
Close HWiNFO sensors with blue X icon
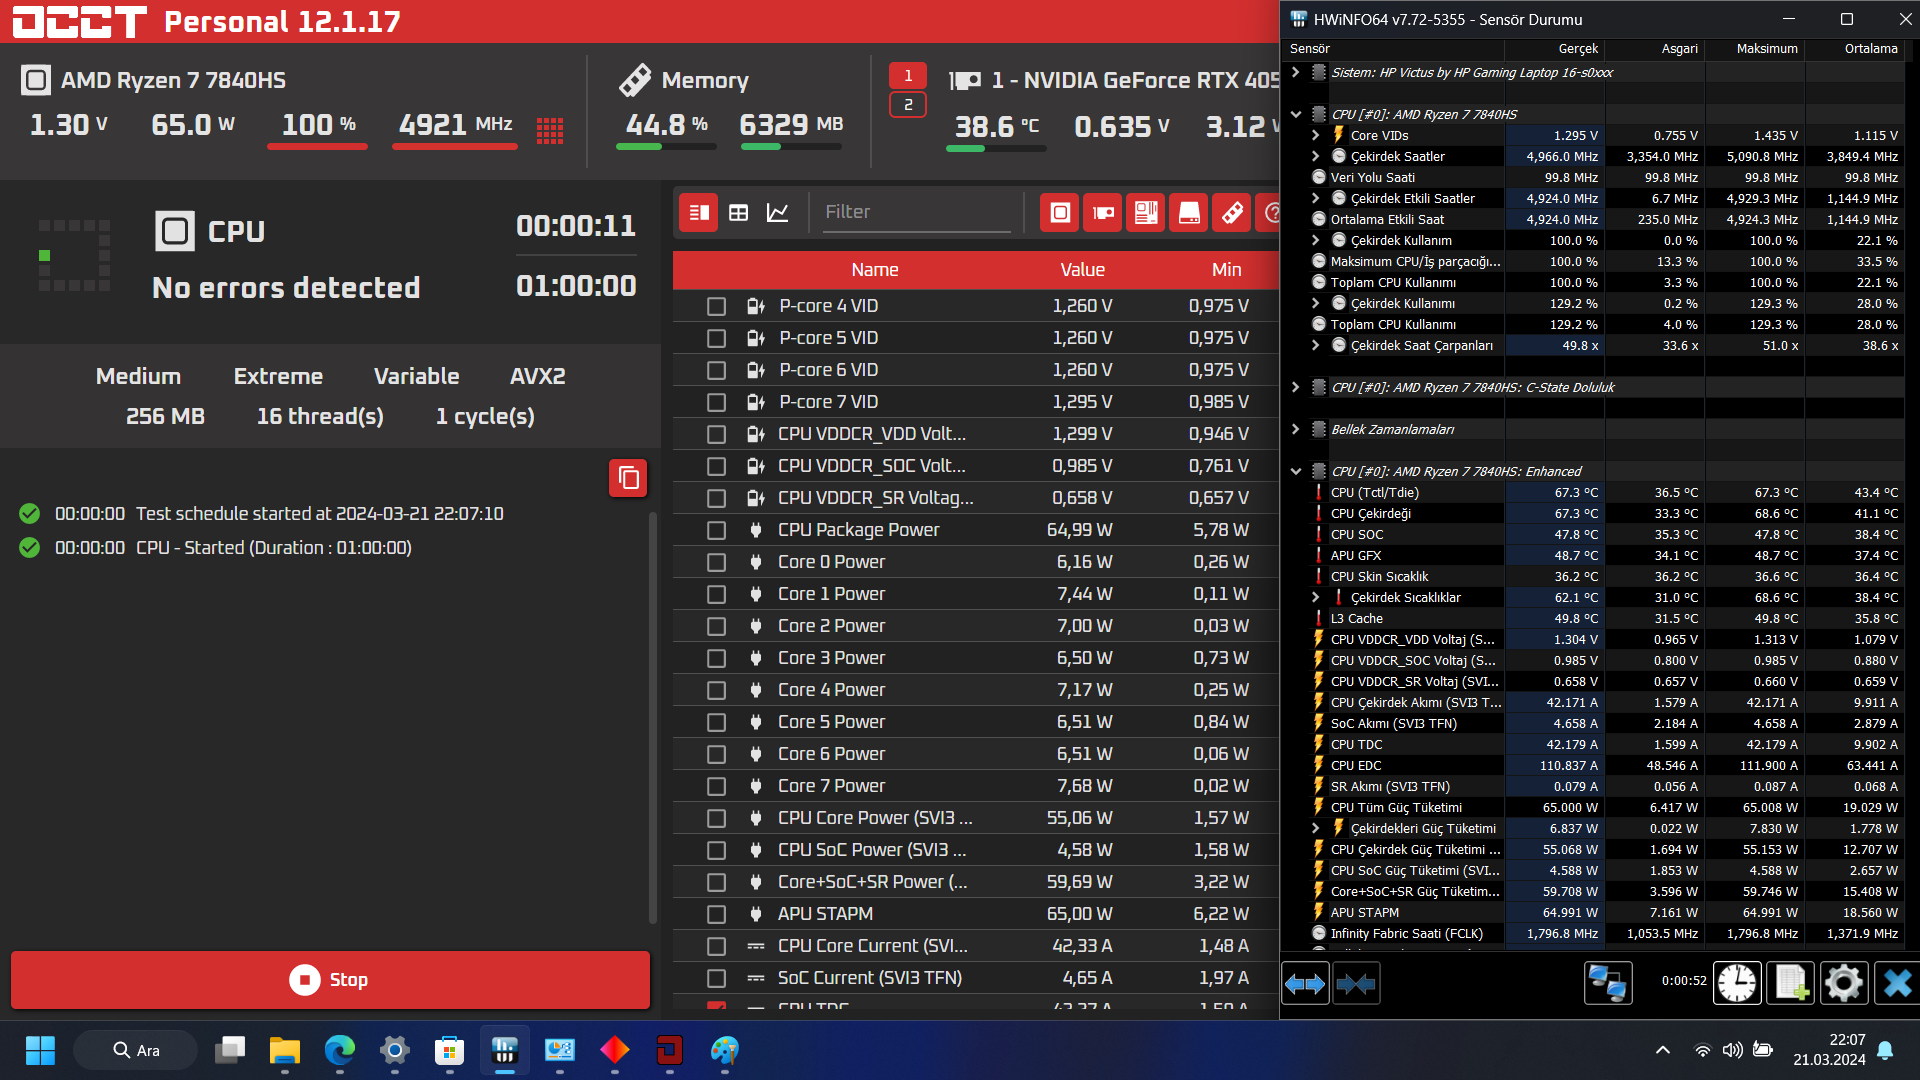(1896, 984)
